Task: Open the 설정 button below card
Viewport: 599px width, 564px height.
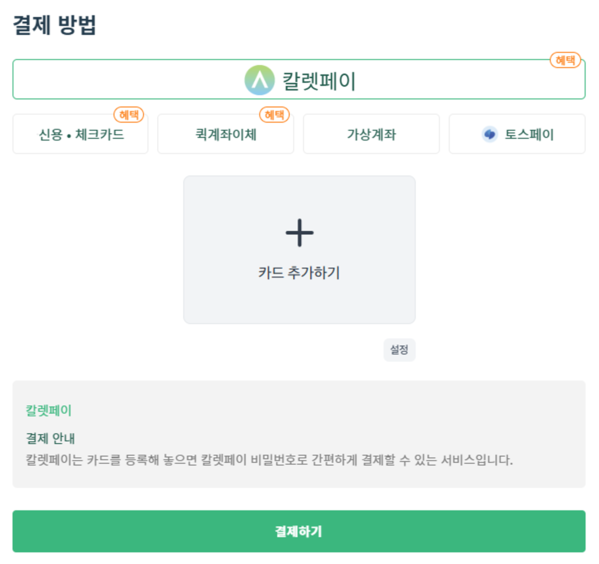Action: (x=399, y=350)
